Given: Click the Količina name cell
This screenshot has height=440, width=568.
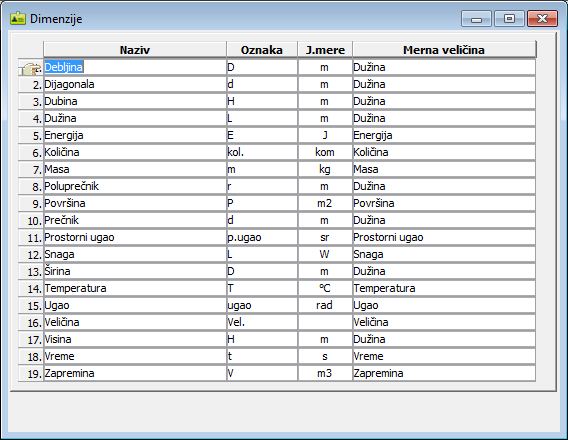Looking at the screenshot, I should click(x=135, y=152).
